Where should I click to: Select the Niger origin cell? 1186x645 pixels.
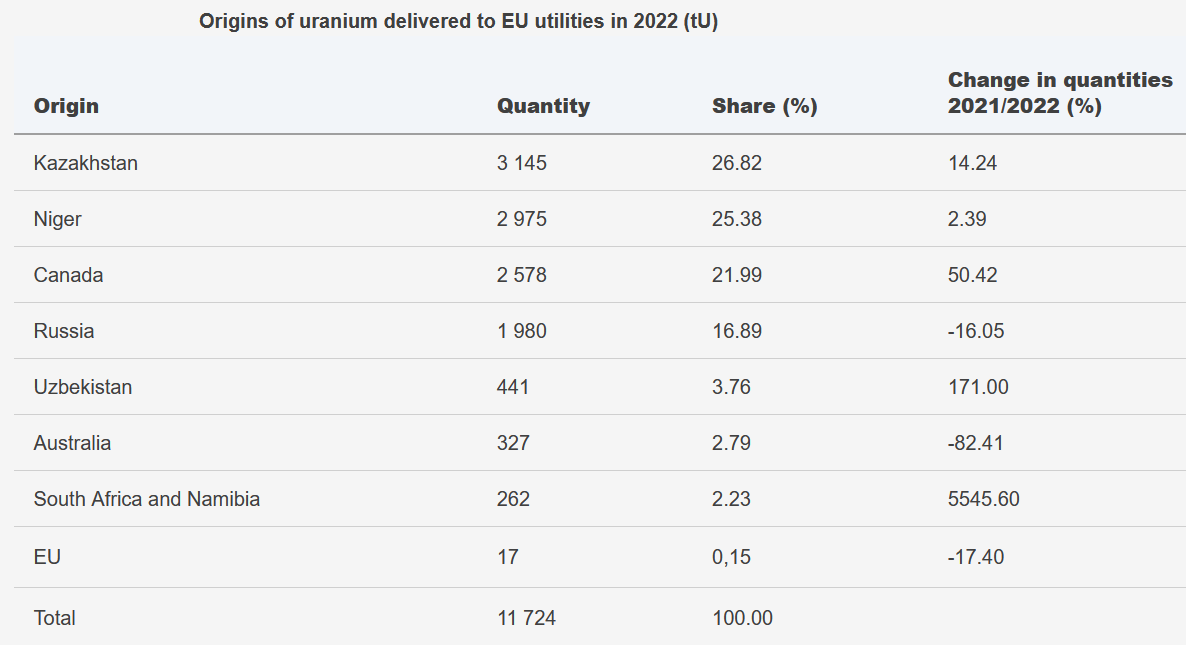coord(58,219)
